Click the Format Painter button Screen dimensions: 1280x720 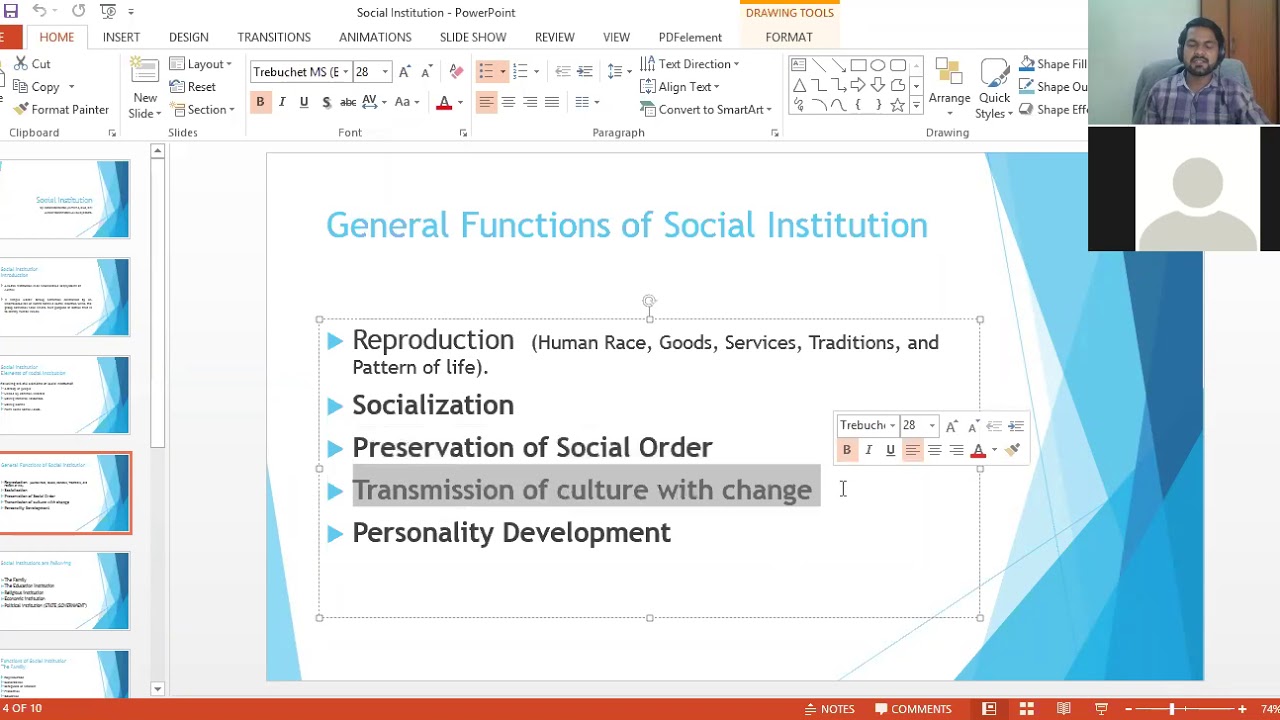pos(61,110)
